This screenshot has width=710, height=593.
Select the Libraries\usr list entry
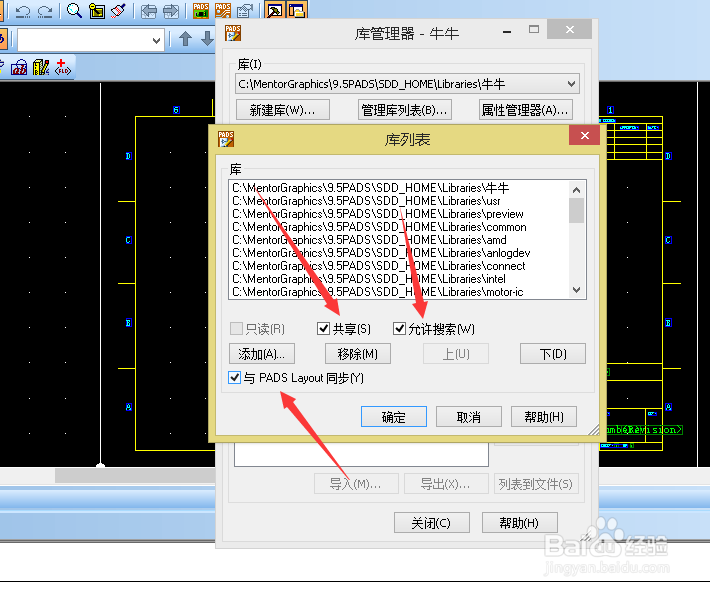click(x=399, y=201)
